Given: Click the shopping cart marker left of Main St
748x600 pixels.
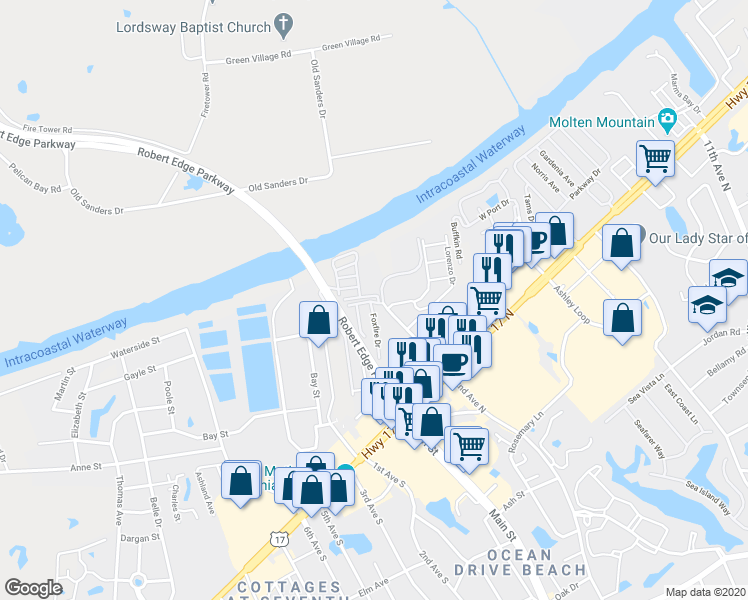Looking at the screenshot, I should coord(469,447).
